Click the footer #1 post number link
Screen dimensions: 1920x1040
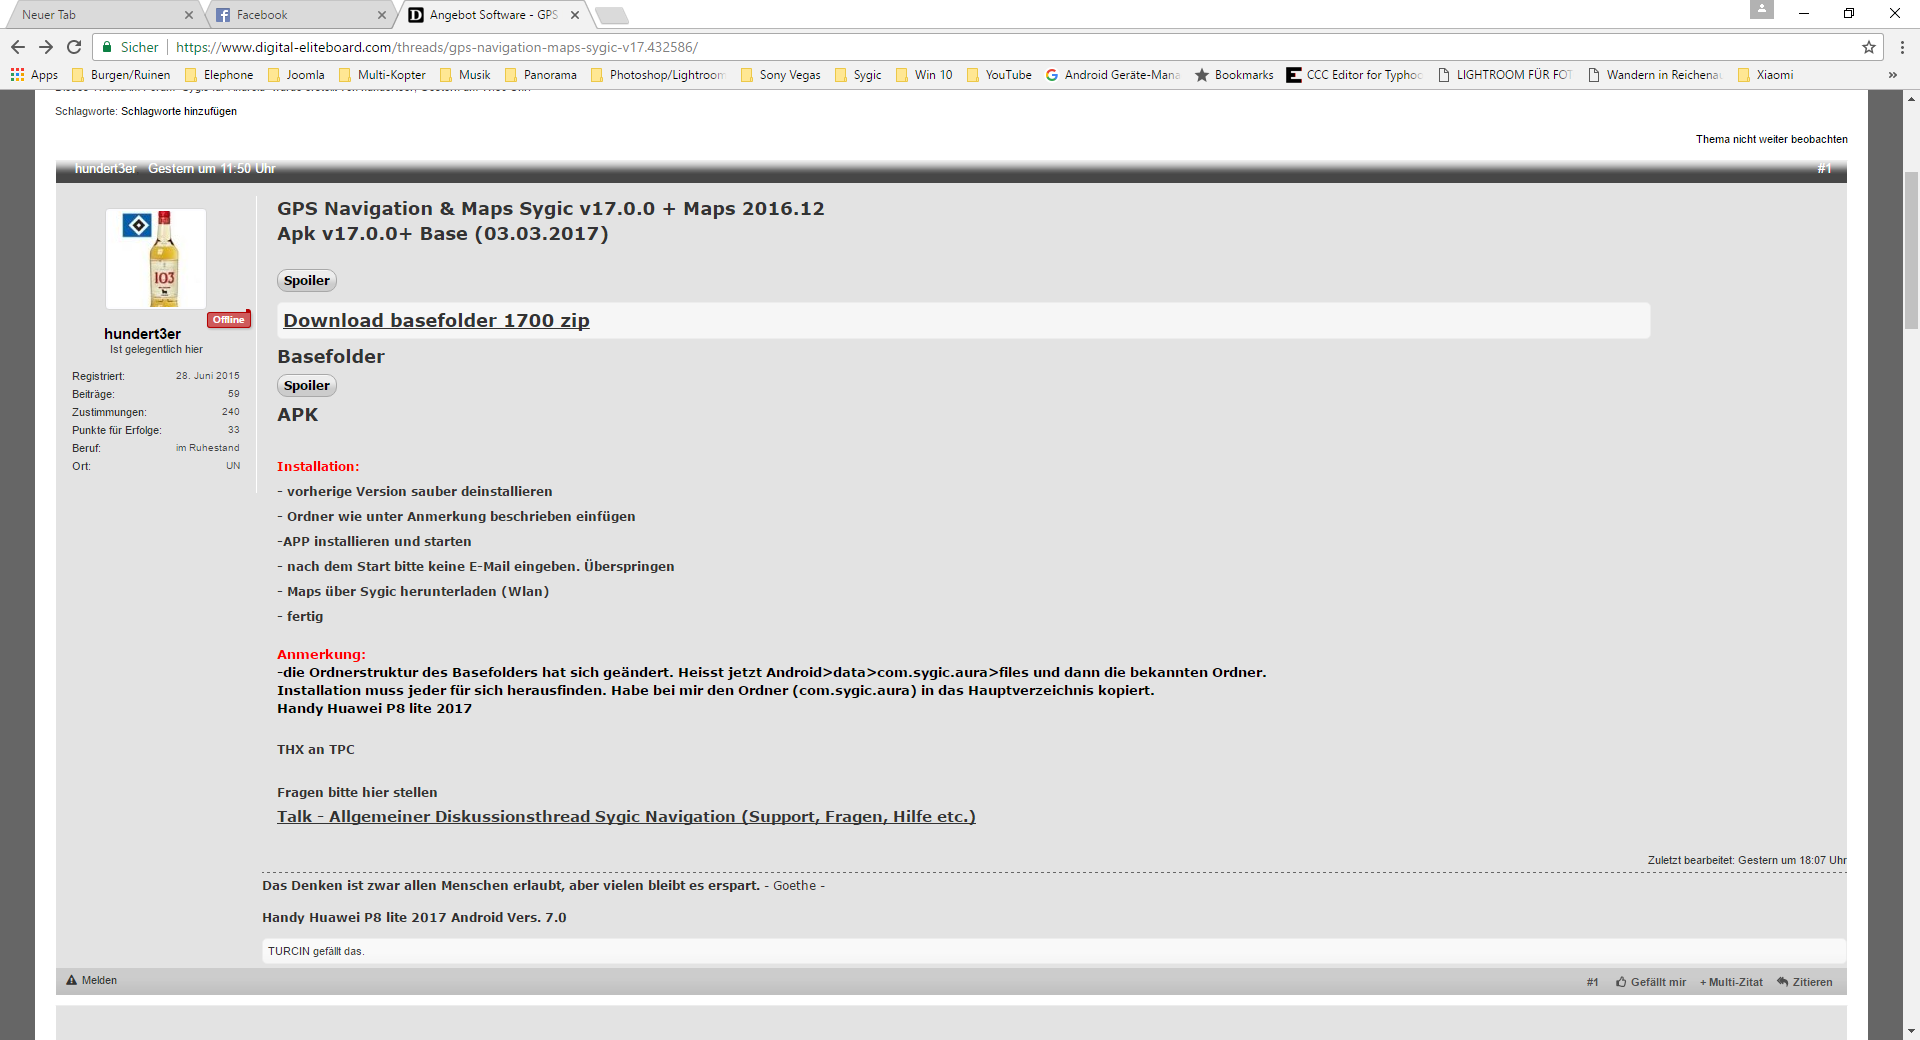(x=1592, y=982)
